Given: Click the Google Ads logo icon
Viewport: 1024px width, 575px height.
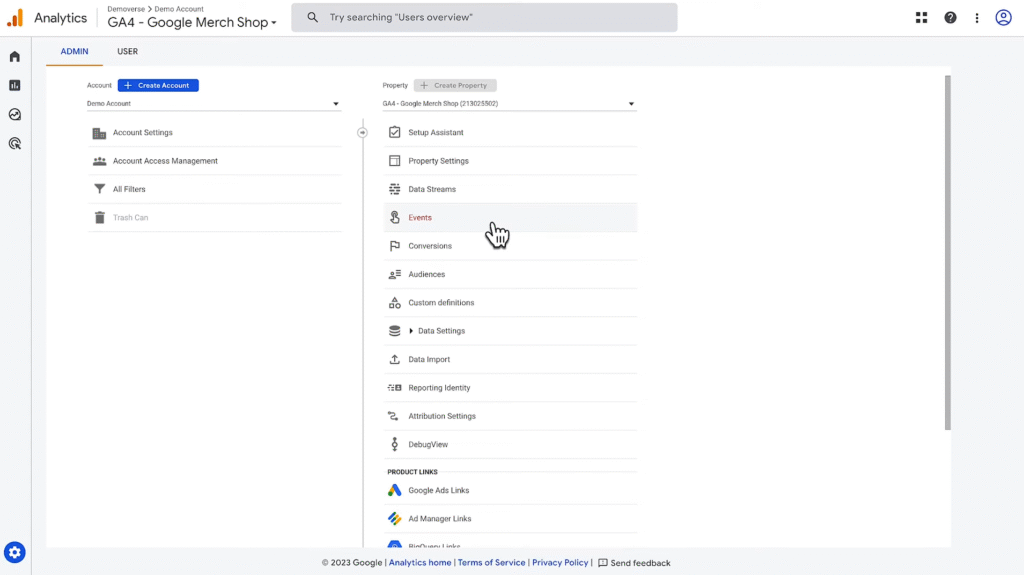Looking at the screenshot, I should 394,490.
